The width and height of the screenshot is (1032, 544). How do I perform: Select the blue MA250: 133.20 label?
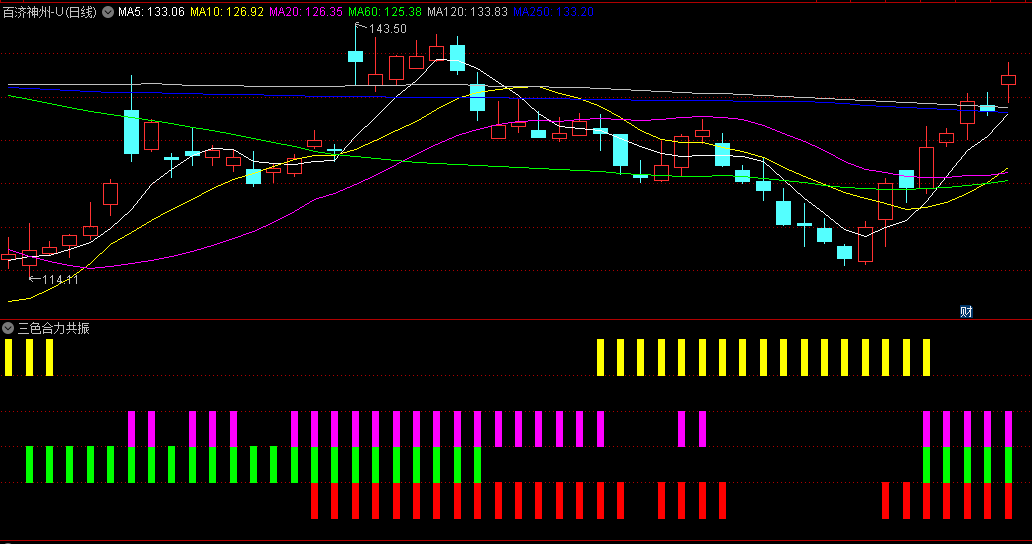[554, 12]
